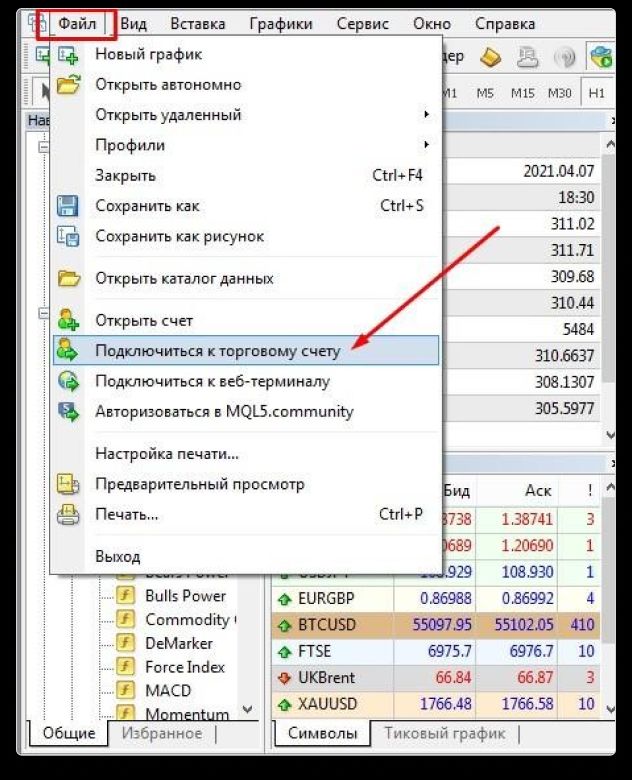The width and height of the screenshot is (632, 780).
Task: Select the M30 timeframe button
Action: pyautogui.click(x=559, y=93)
